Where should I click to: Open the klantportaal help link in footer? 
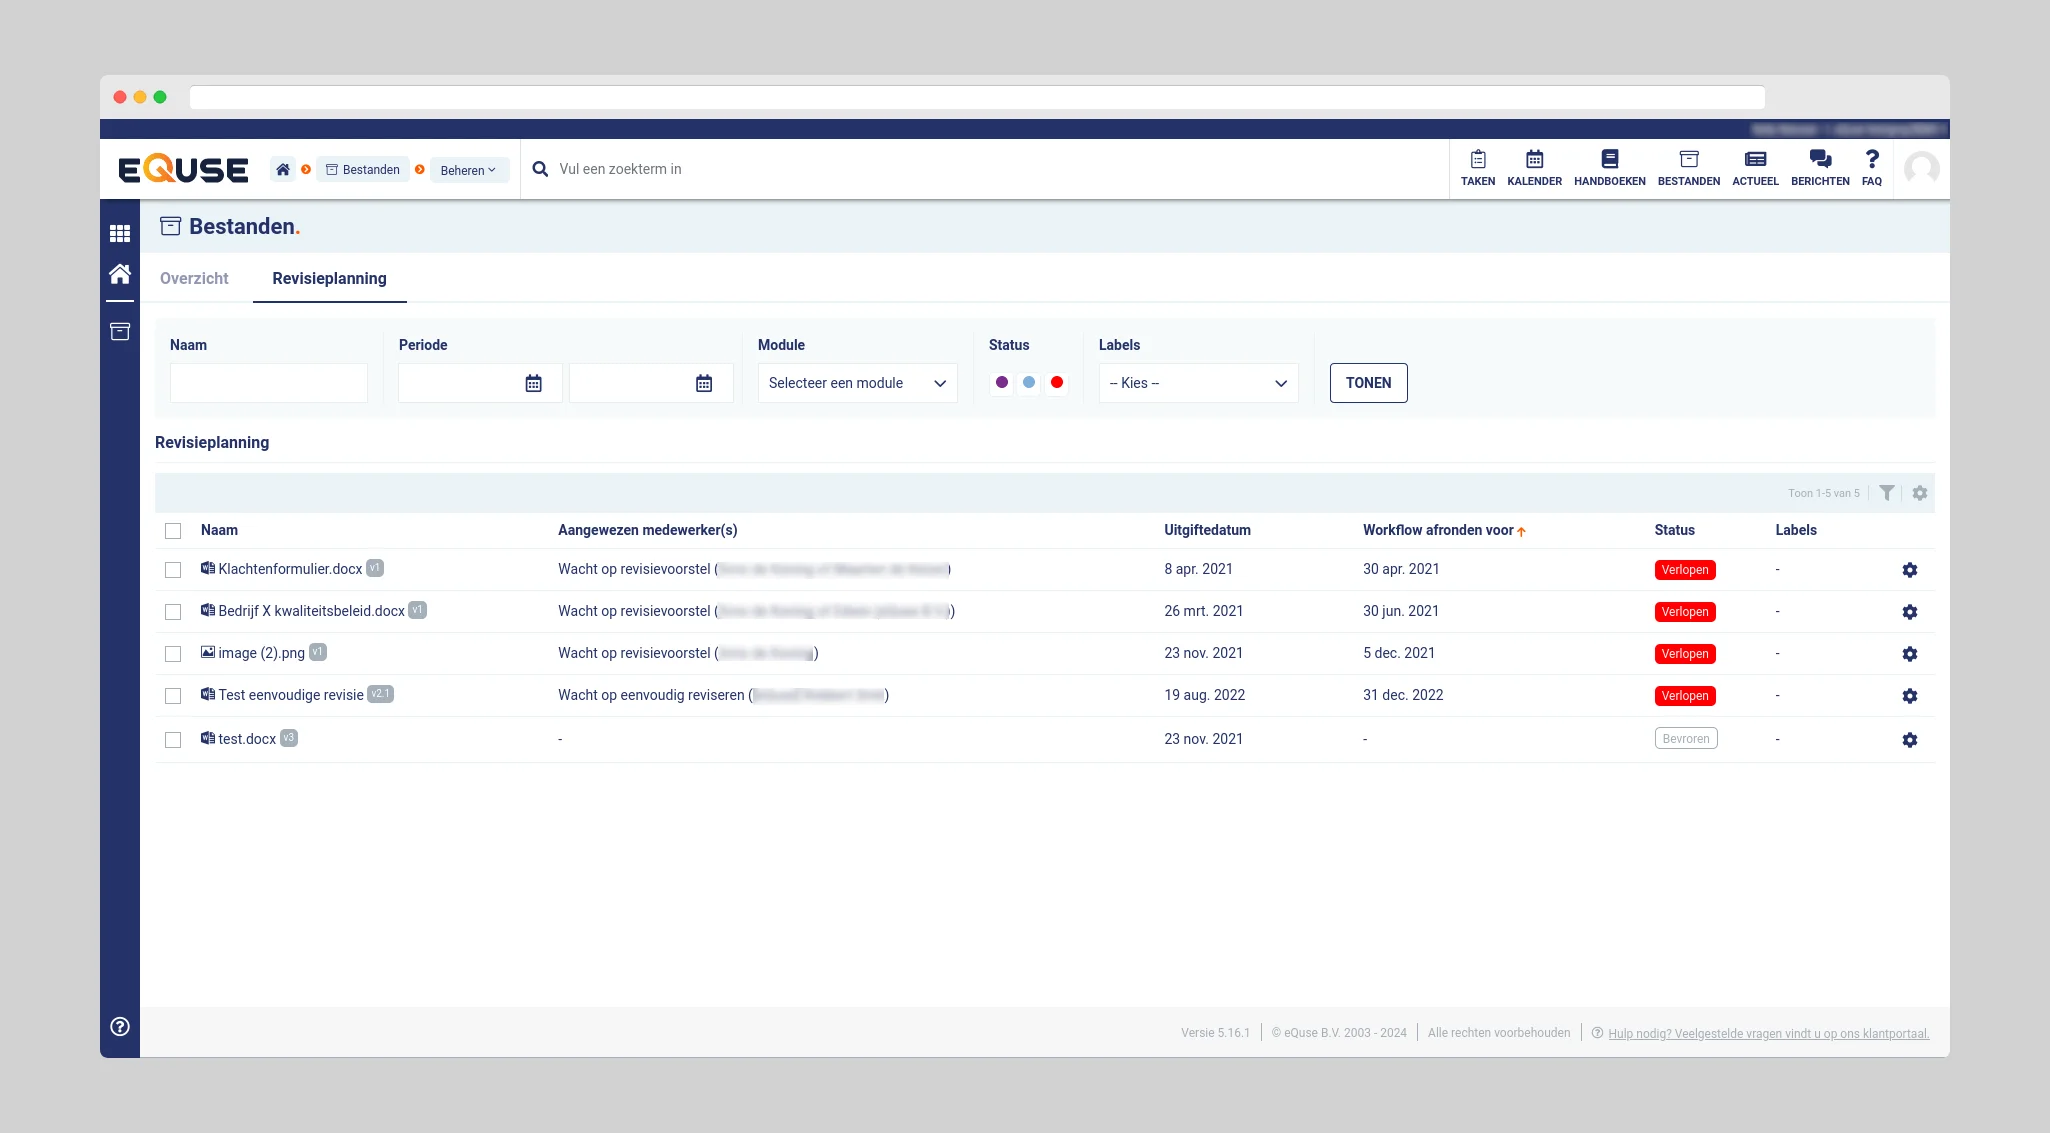(x=1767, y=1034)
